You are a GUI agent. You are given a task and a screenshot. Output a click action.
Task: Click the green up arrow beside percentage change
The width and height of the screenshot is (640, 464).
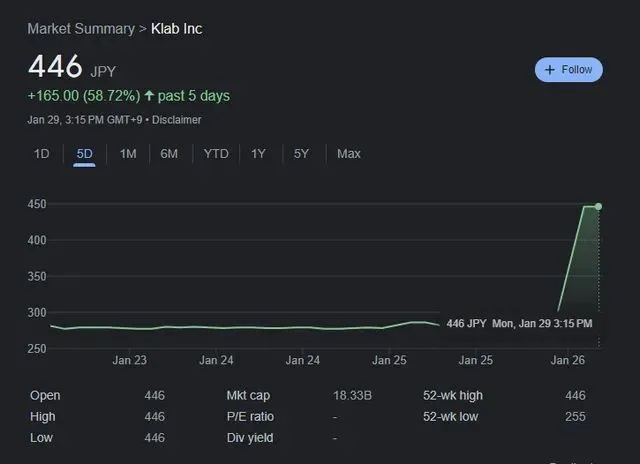[150, 97]
